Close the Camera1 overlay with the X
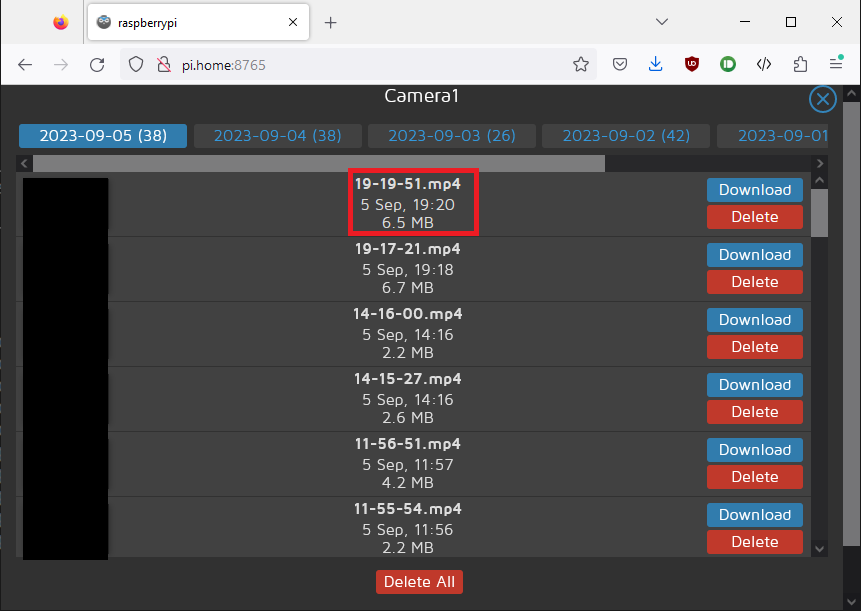This screenshot has height=611, width=861. point(822,99)
